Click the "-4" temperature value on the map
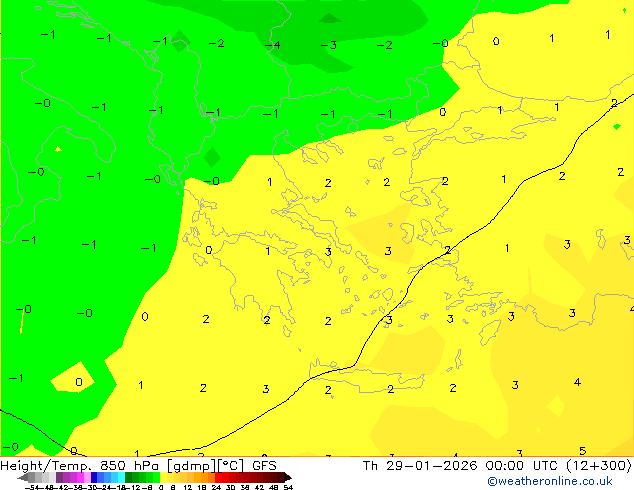This screenshot has width=634, height=490. pyautogui.click(x=273, y=45)
